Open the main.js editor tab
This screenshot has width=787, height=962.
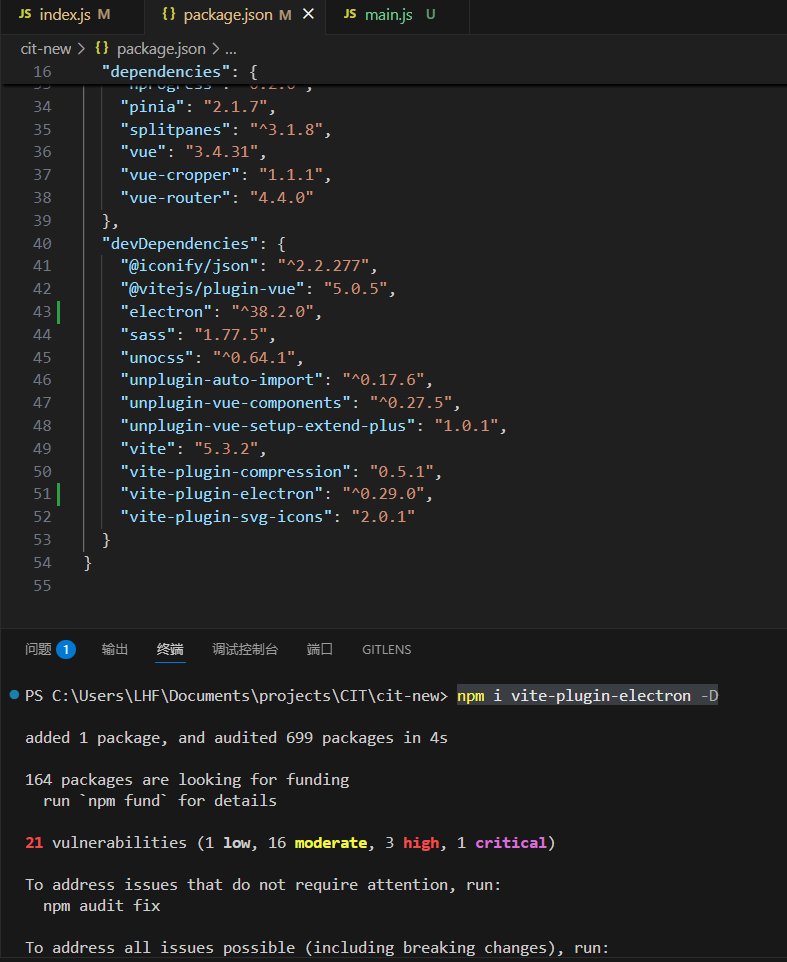[397, 15]
